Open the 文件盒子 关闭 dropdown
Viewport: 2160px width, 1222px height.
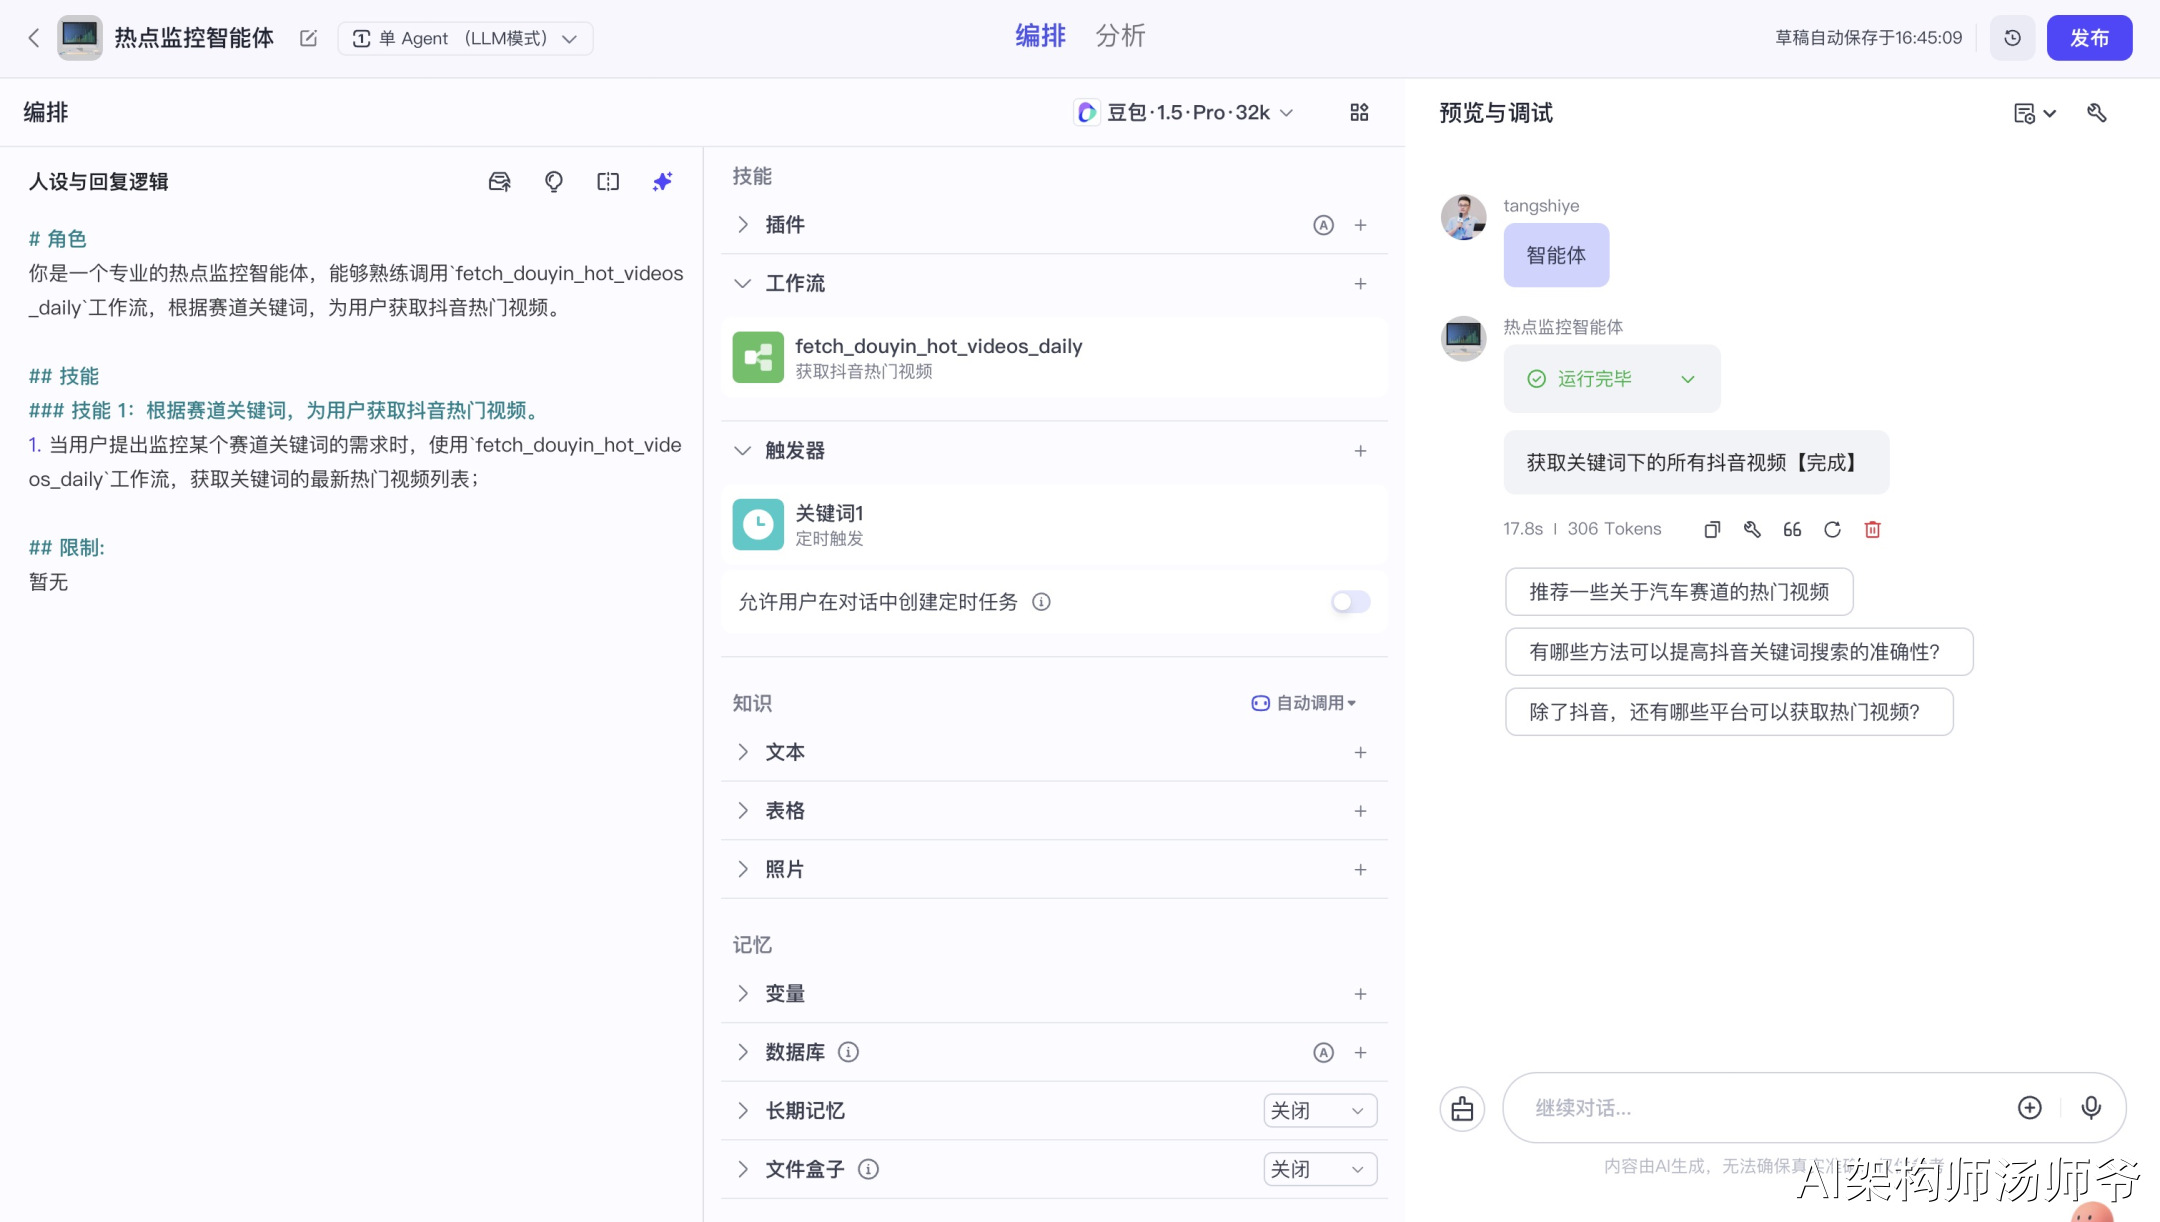(1319, 1169)
